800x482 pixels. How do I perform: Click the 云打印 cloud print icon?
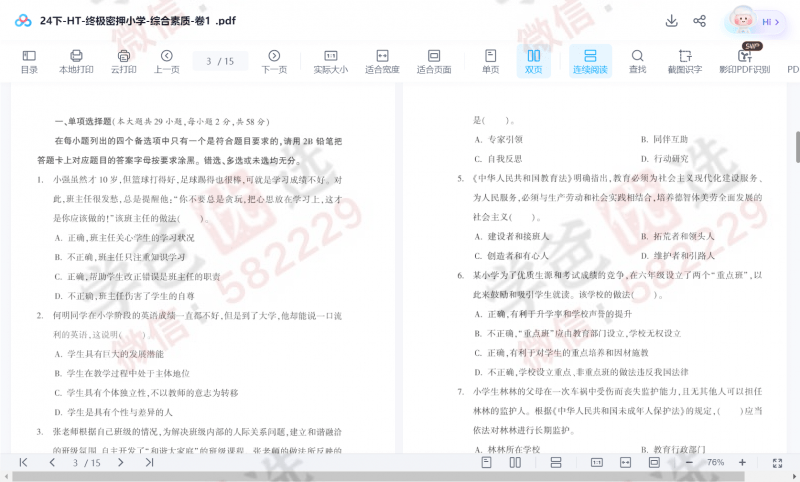123,62
